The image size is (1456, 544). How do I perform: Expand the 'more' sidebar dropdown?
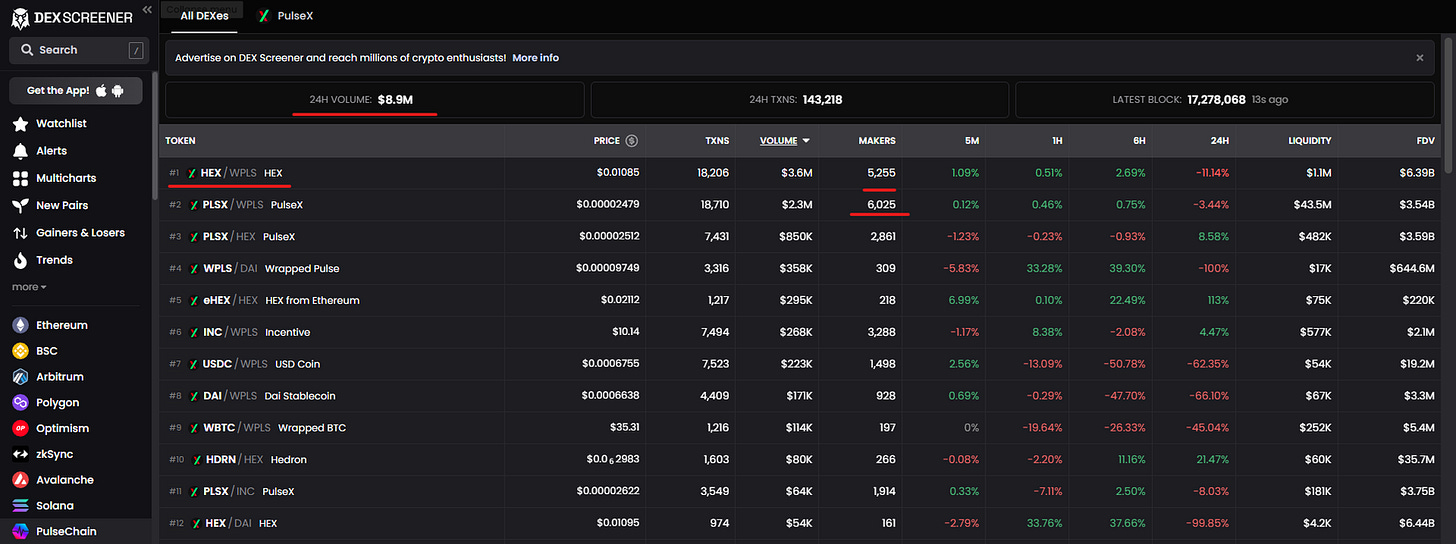coord(29,287)
